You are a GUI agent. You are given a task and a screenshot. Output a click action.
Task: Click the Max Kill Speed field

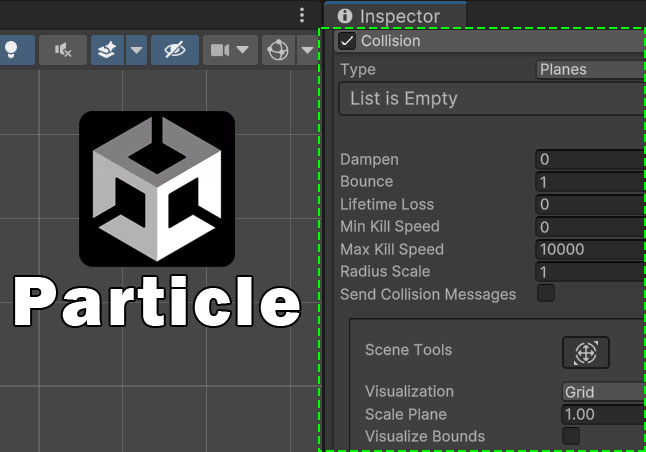[x=590, y=249]
